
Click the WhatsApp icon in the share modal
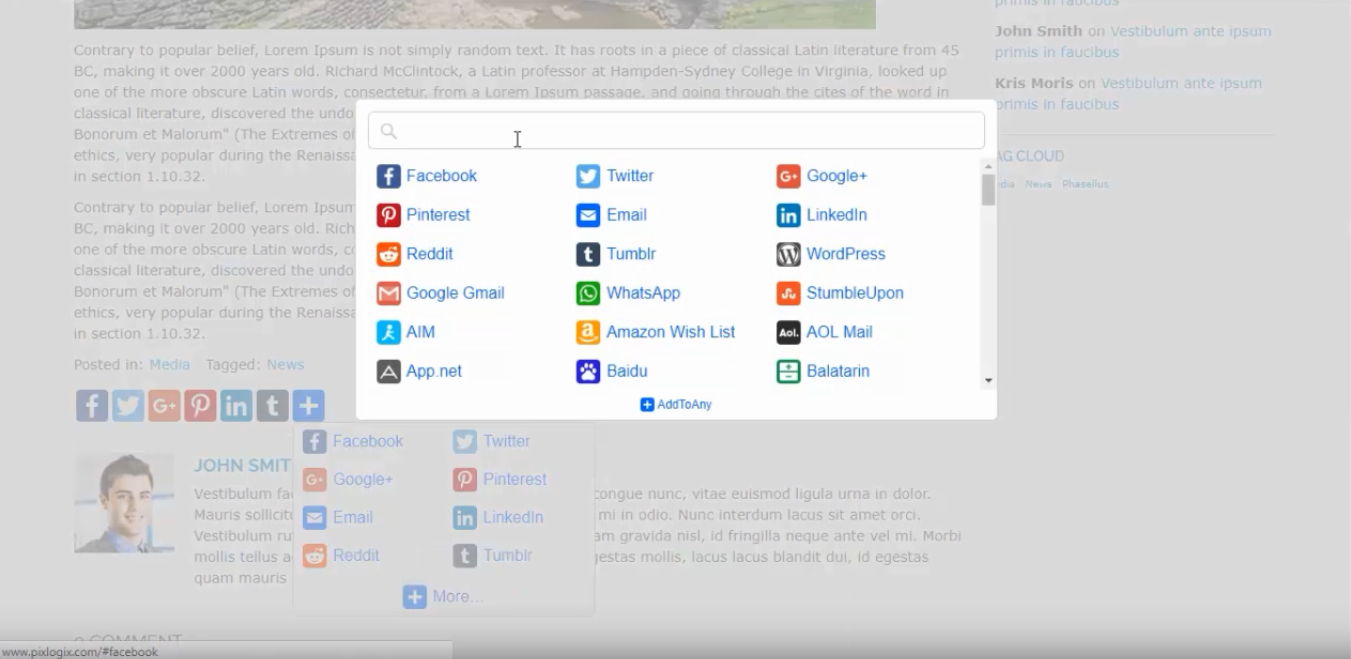point(588,293)
